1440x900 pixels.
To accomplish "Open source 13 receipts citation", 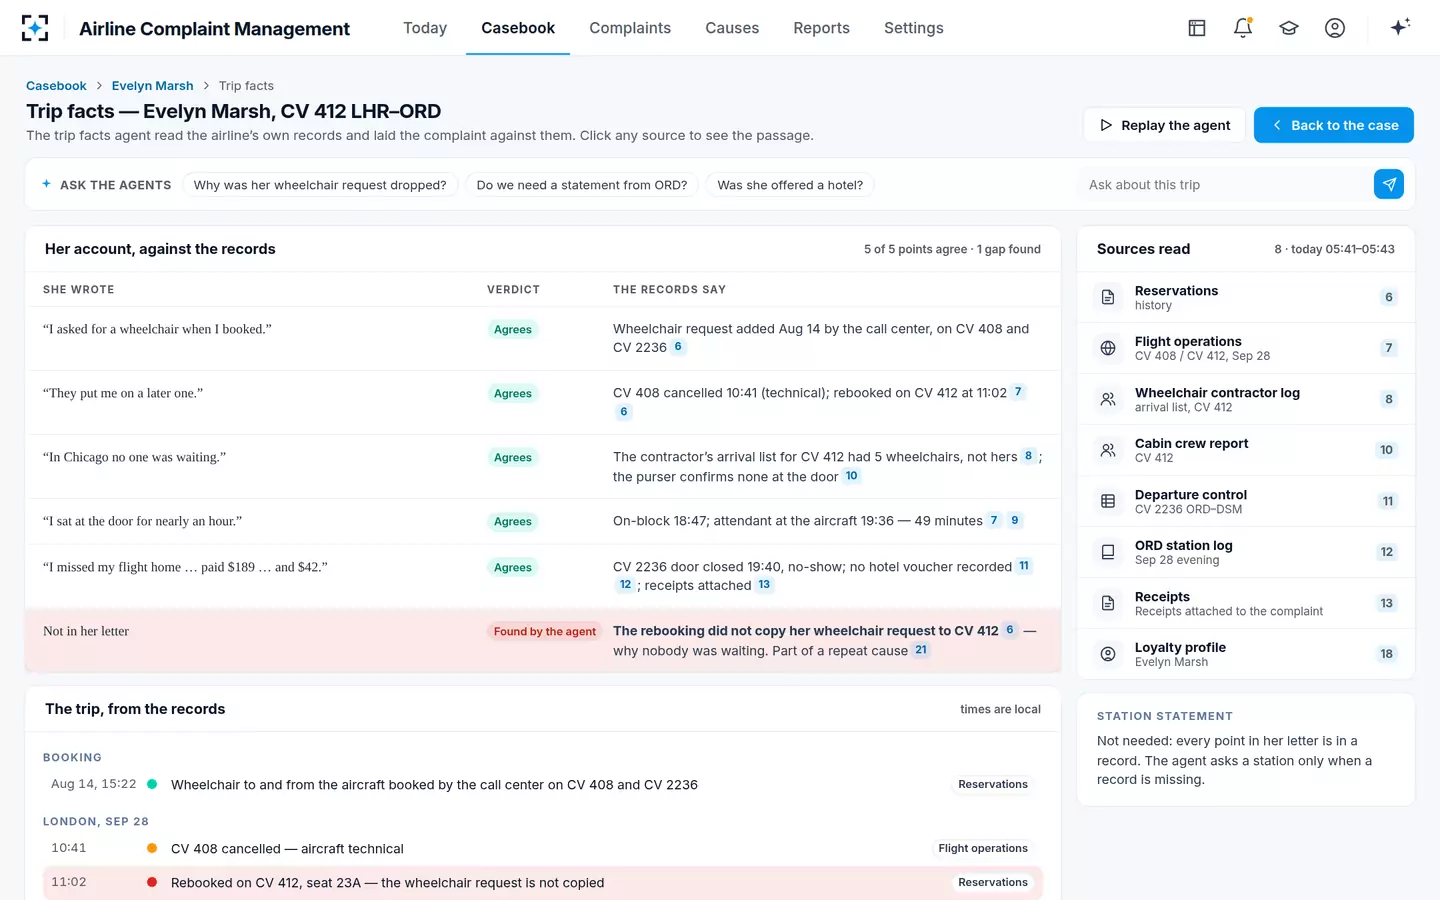I will click(764, 585).
